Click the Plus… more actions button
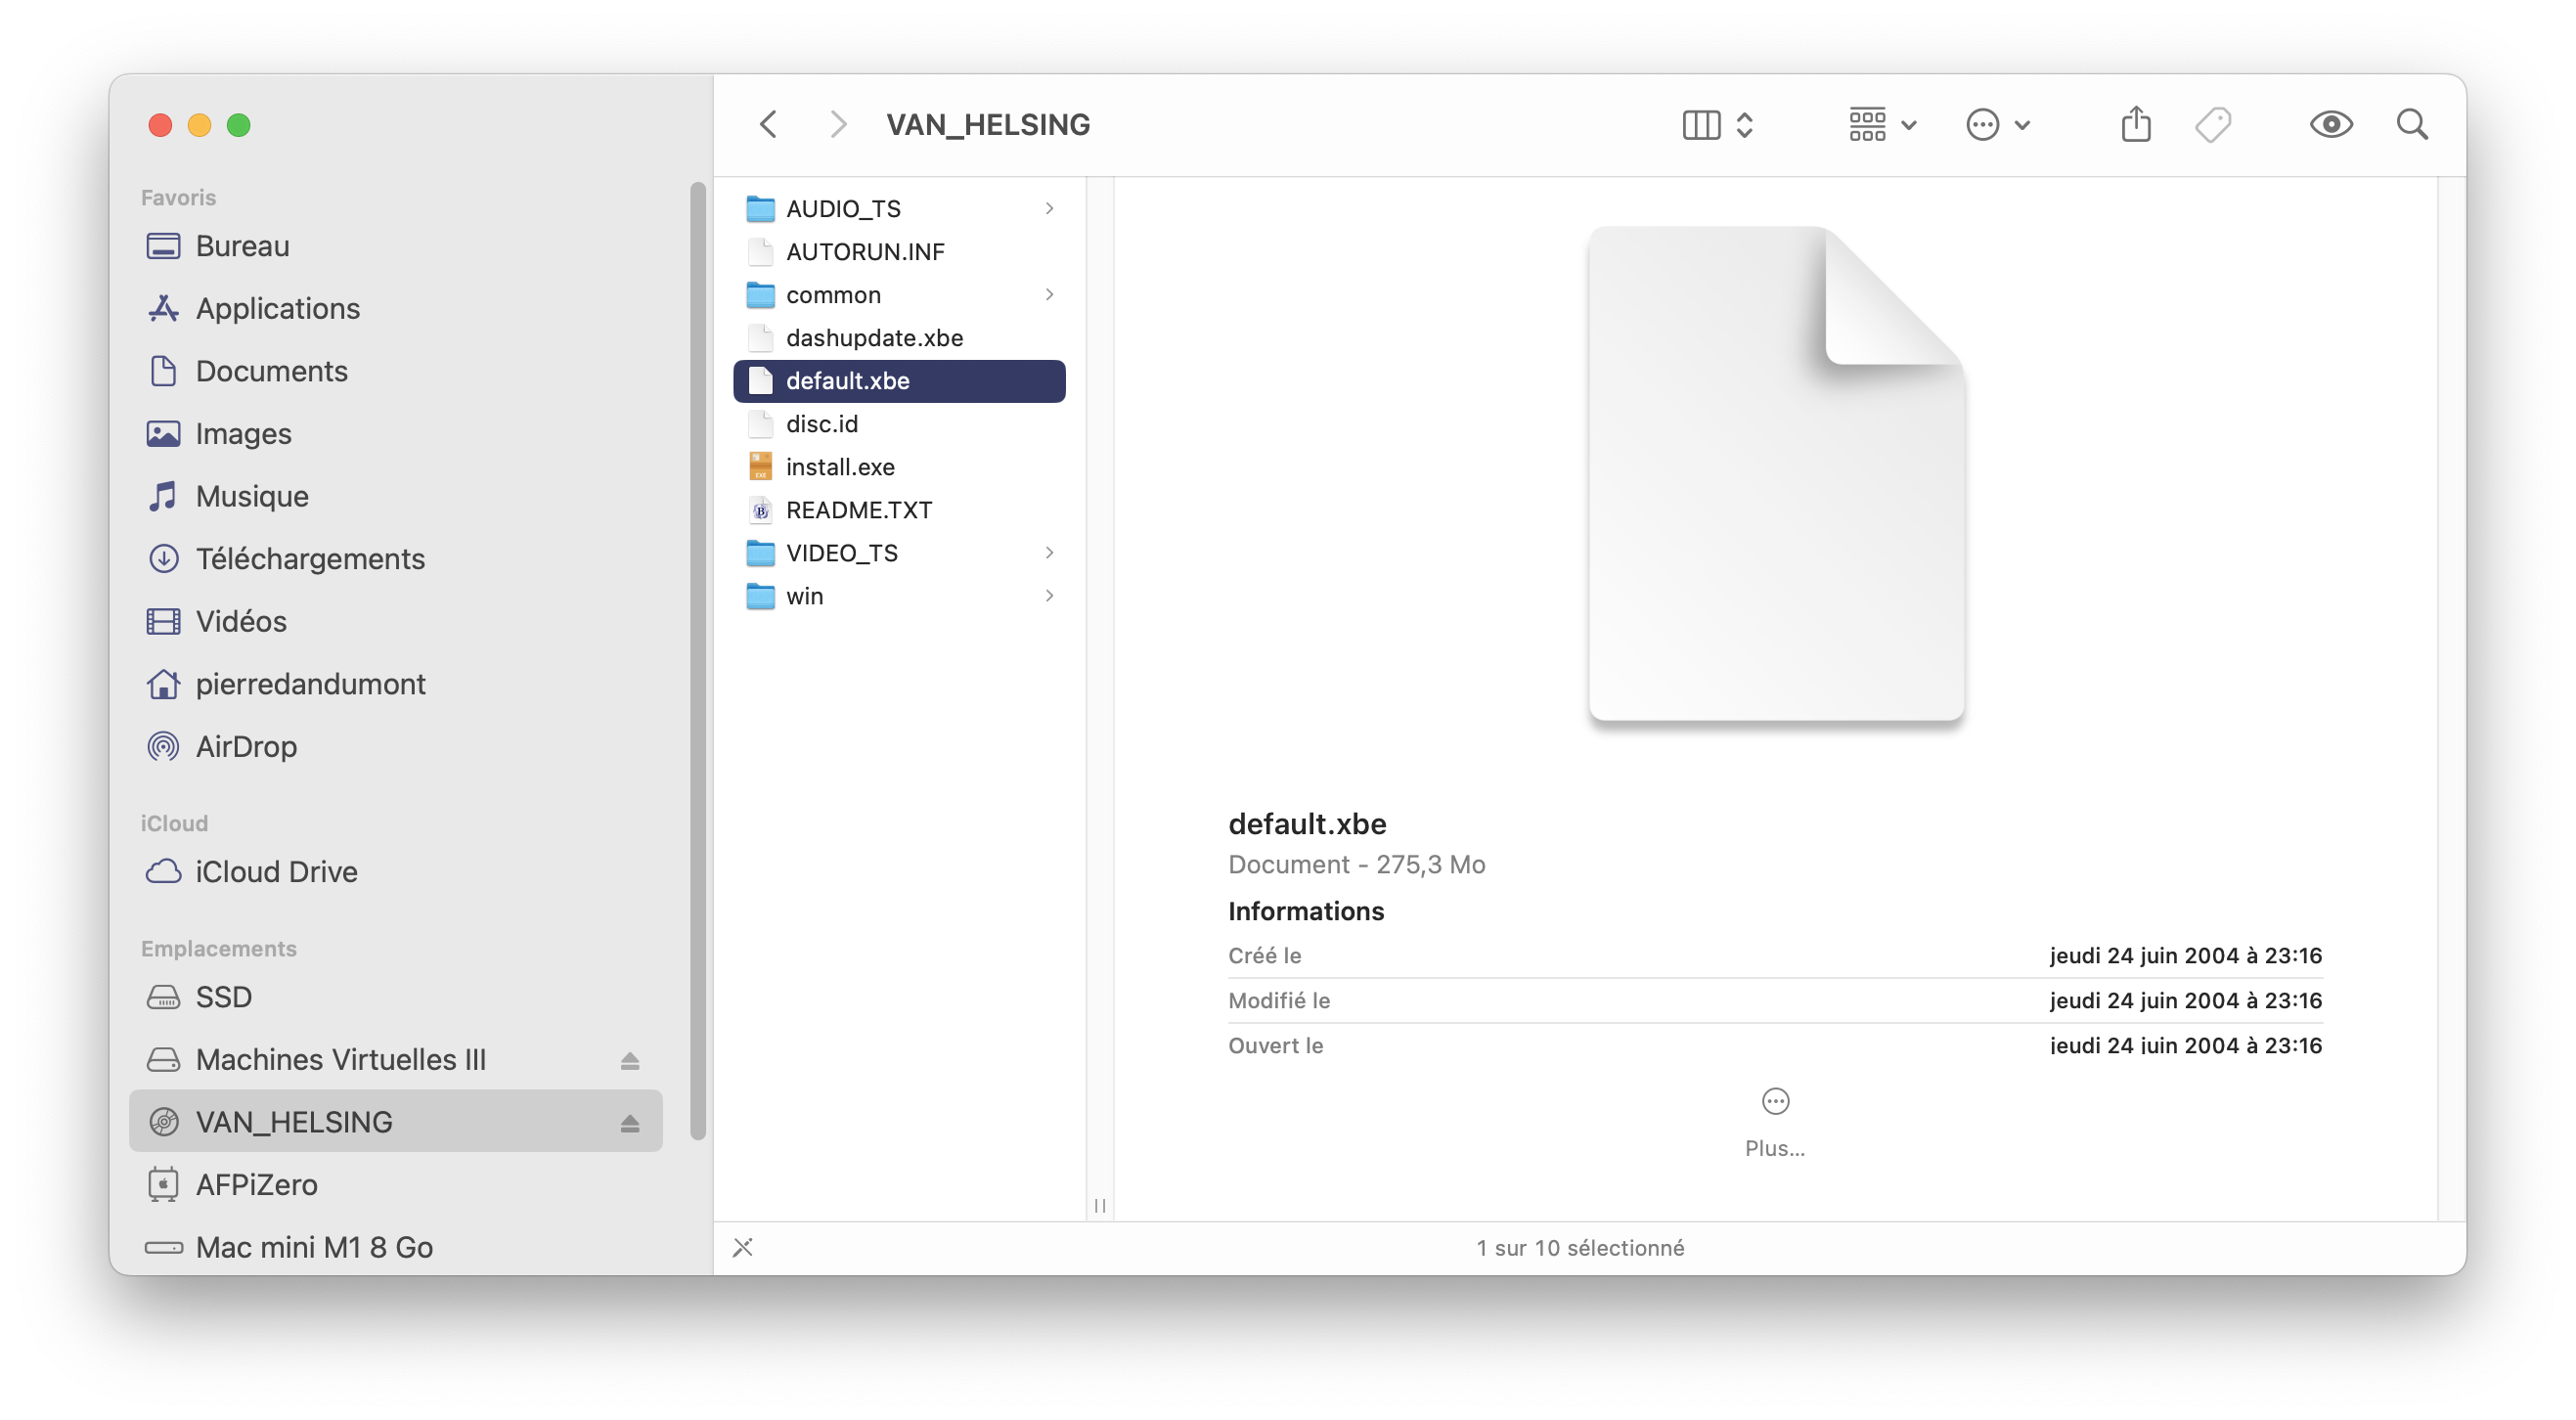This screenshot has height=1420, width=2576. point(1775,1122)
